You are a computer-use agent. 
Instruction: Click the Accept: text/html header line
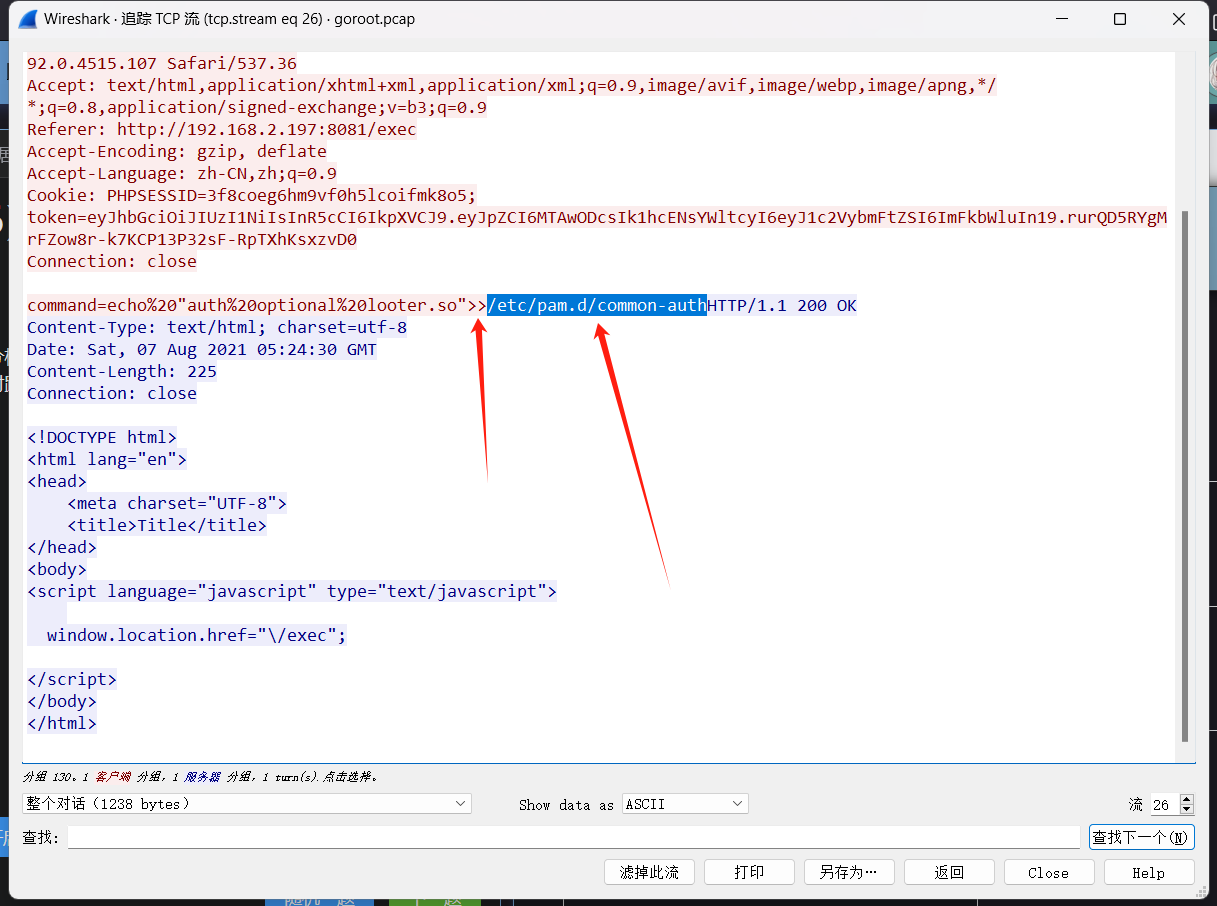coord(511,85)
